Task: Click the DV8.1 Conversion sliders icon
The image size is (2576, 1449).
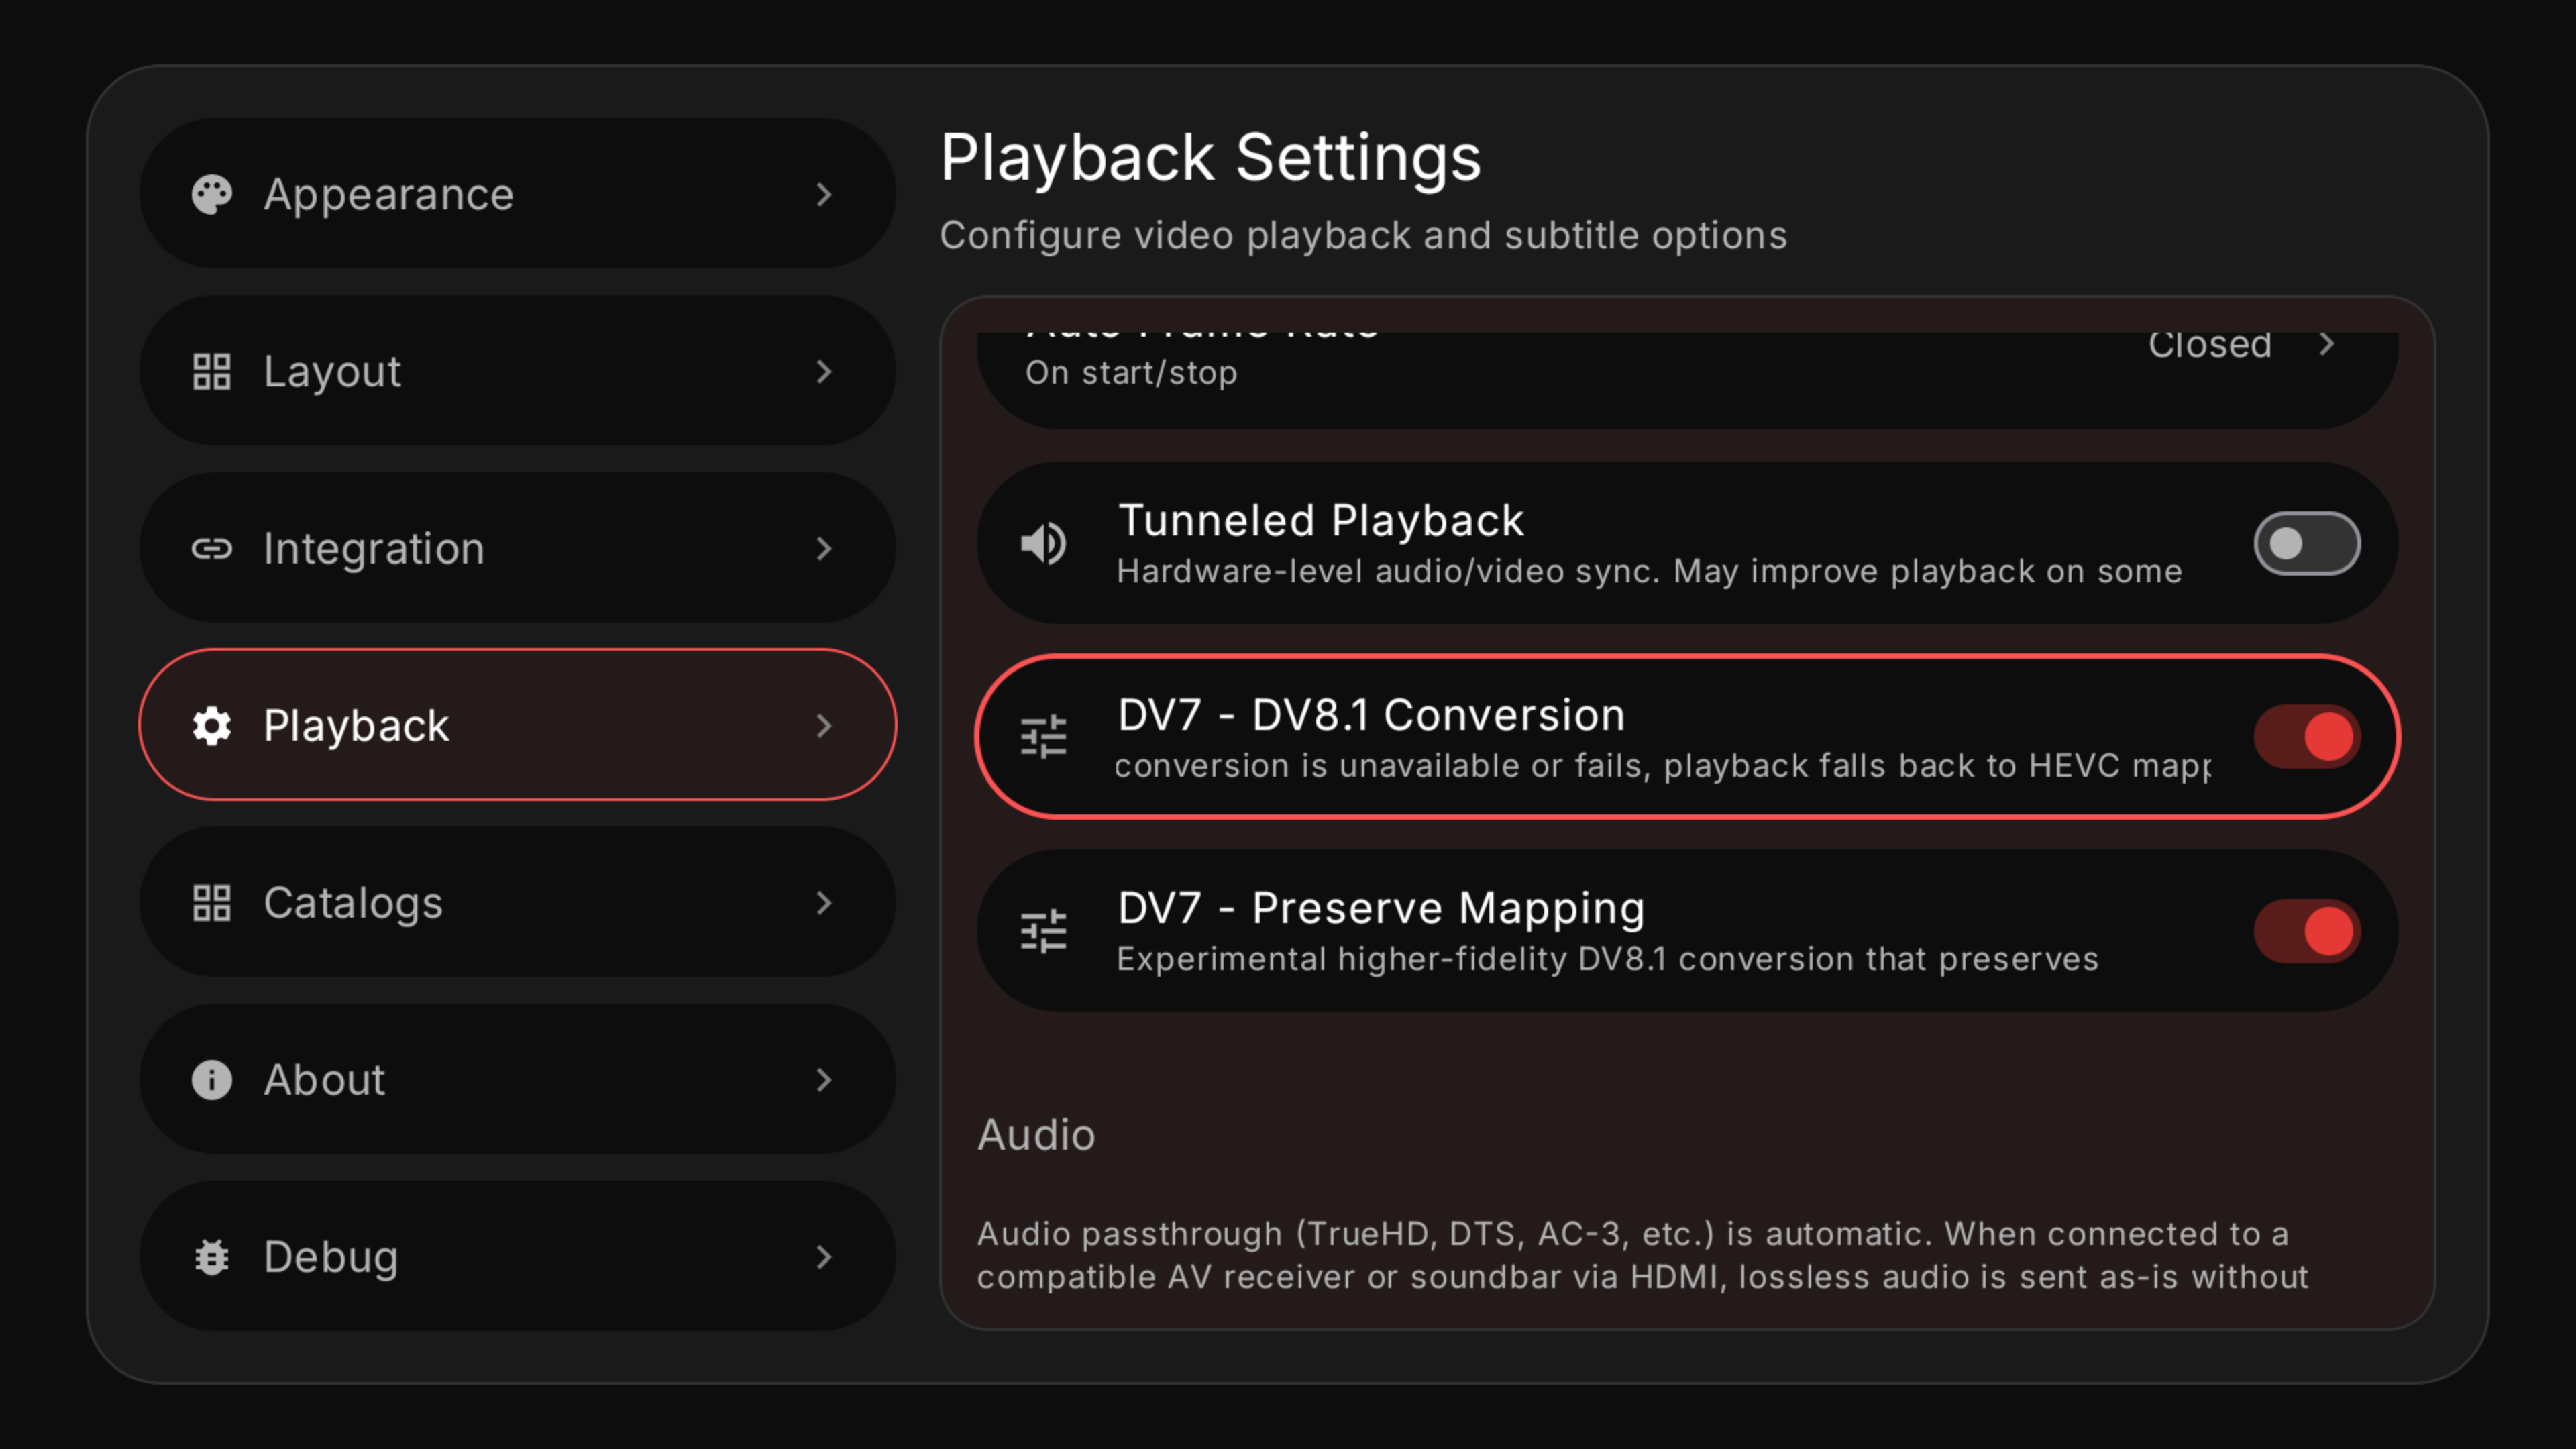Action: point(1043,737)
